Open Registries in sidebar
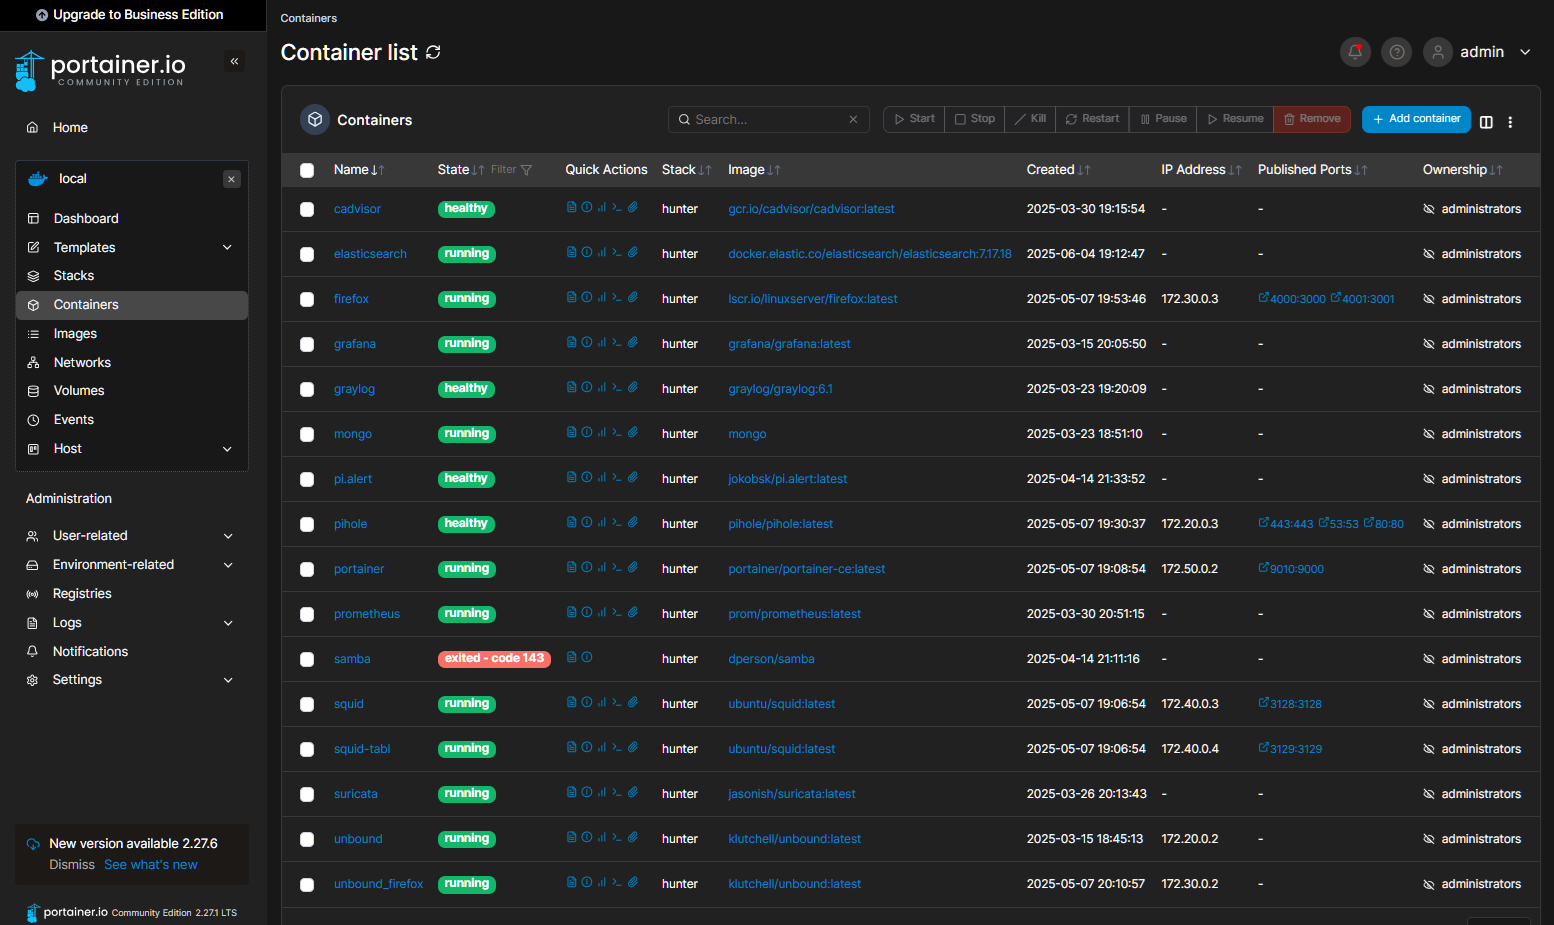 pyautogui.click(x=132, y=594)
